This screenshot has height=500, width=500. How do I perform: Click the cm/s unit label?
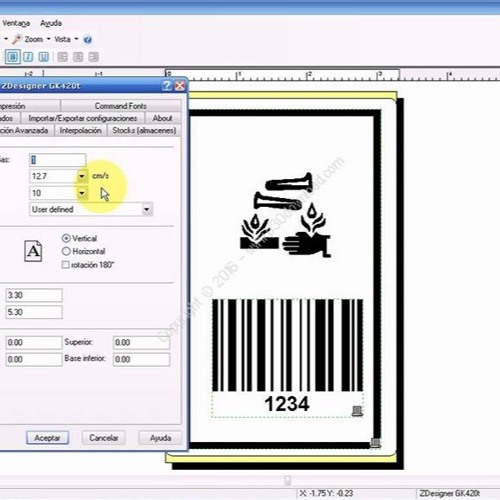(x=100, y=176)
